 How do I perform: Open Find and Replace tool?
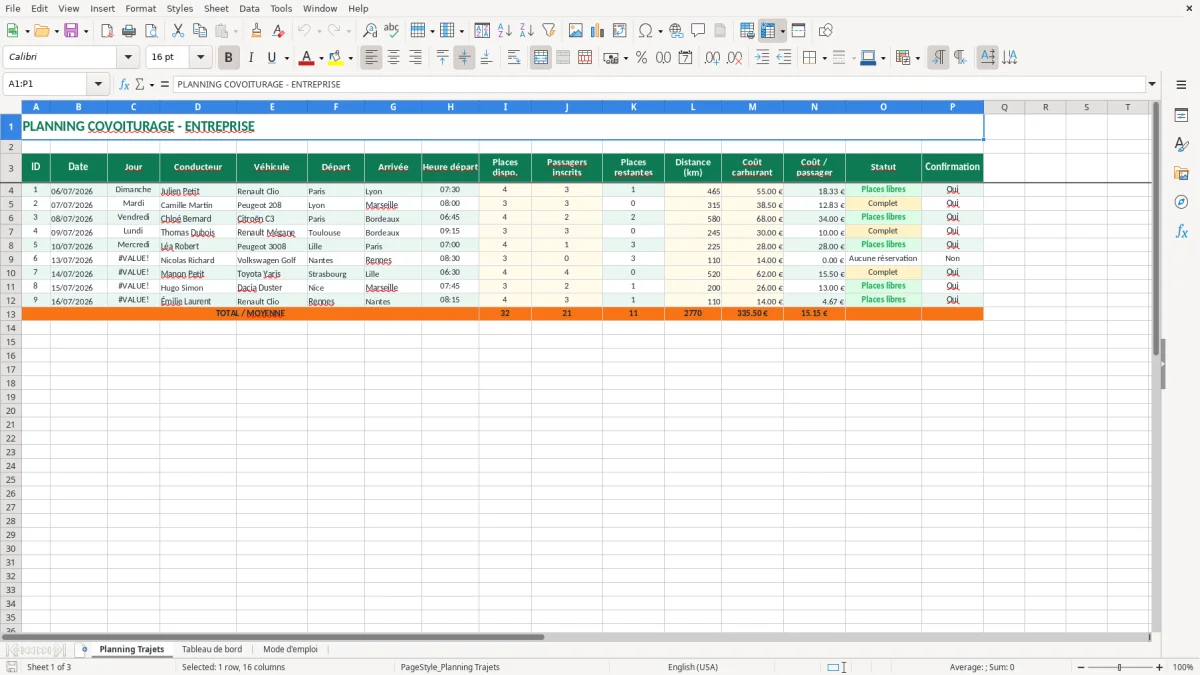(x=370, y=31)
